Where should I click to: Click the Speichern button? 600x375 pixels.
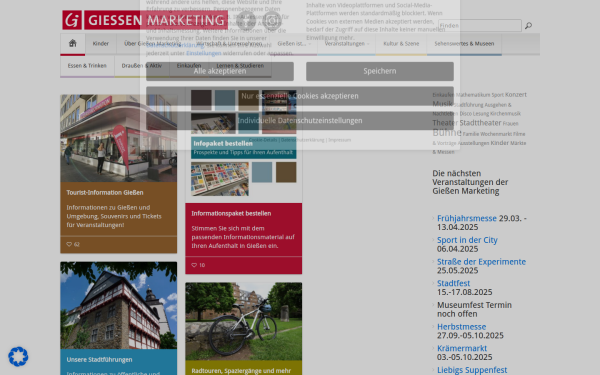(380, 71)
